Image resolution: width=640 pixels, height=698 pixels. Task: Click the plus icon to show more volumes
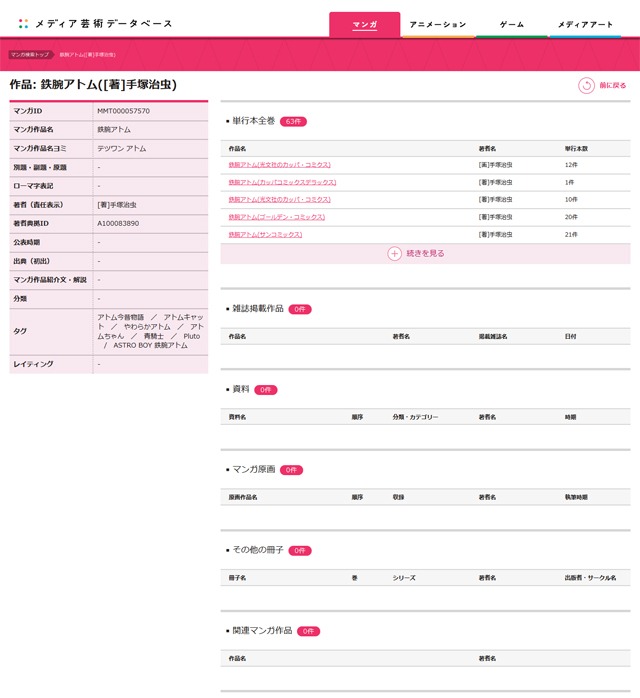[394, 254]
